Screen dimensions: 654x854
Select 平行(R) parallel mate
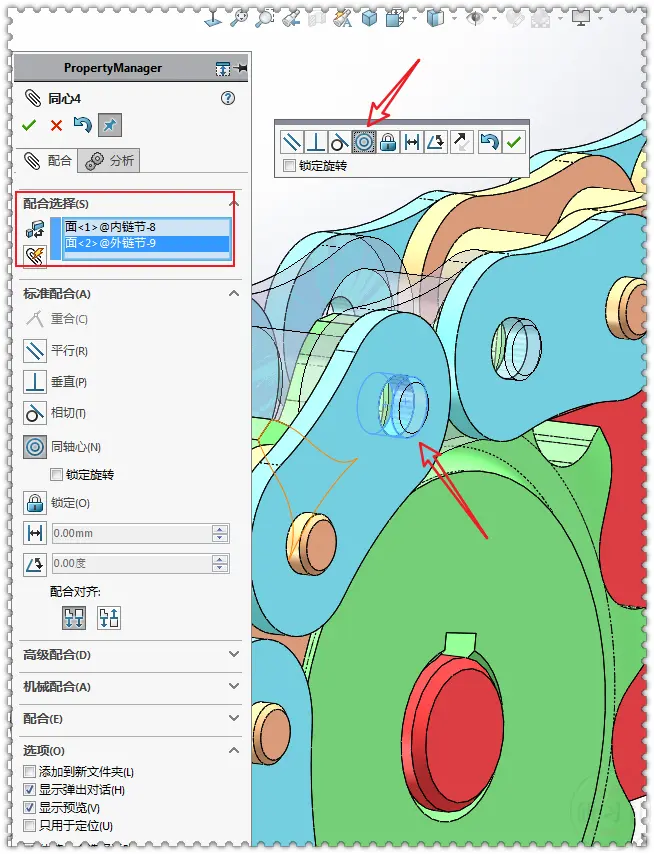click(57, 351)
